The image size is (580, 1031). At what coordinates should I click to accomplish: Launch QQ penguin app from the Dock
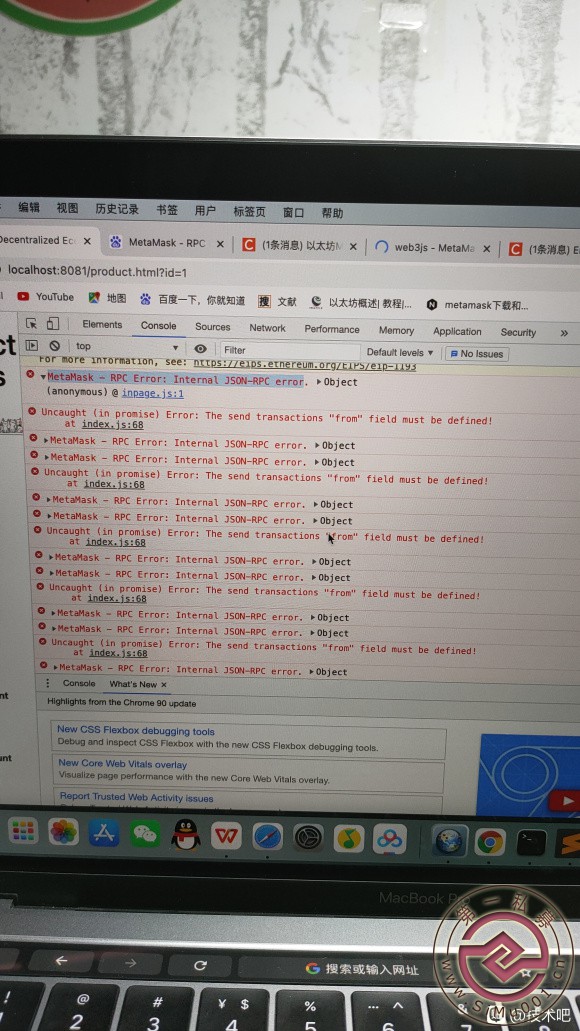[186, 835]
